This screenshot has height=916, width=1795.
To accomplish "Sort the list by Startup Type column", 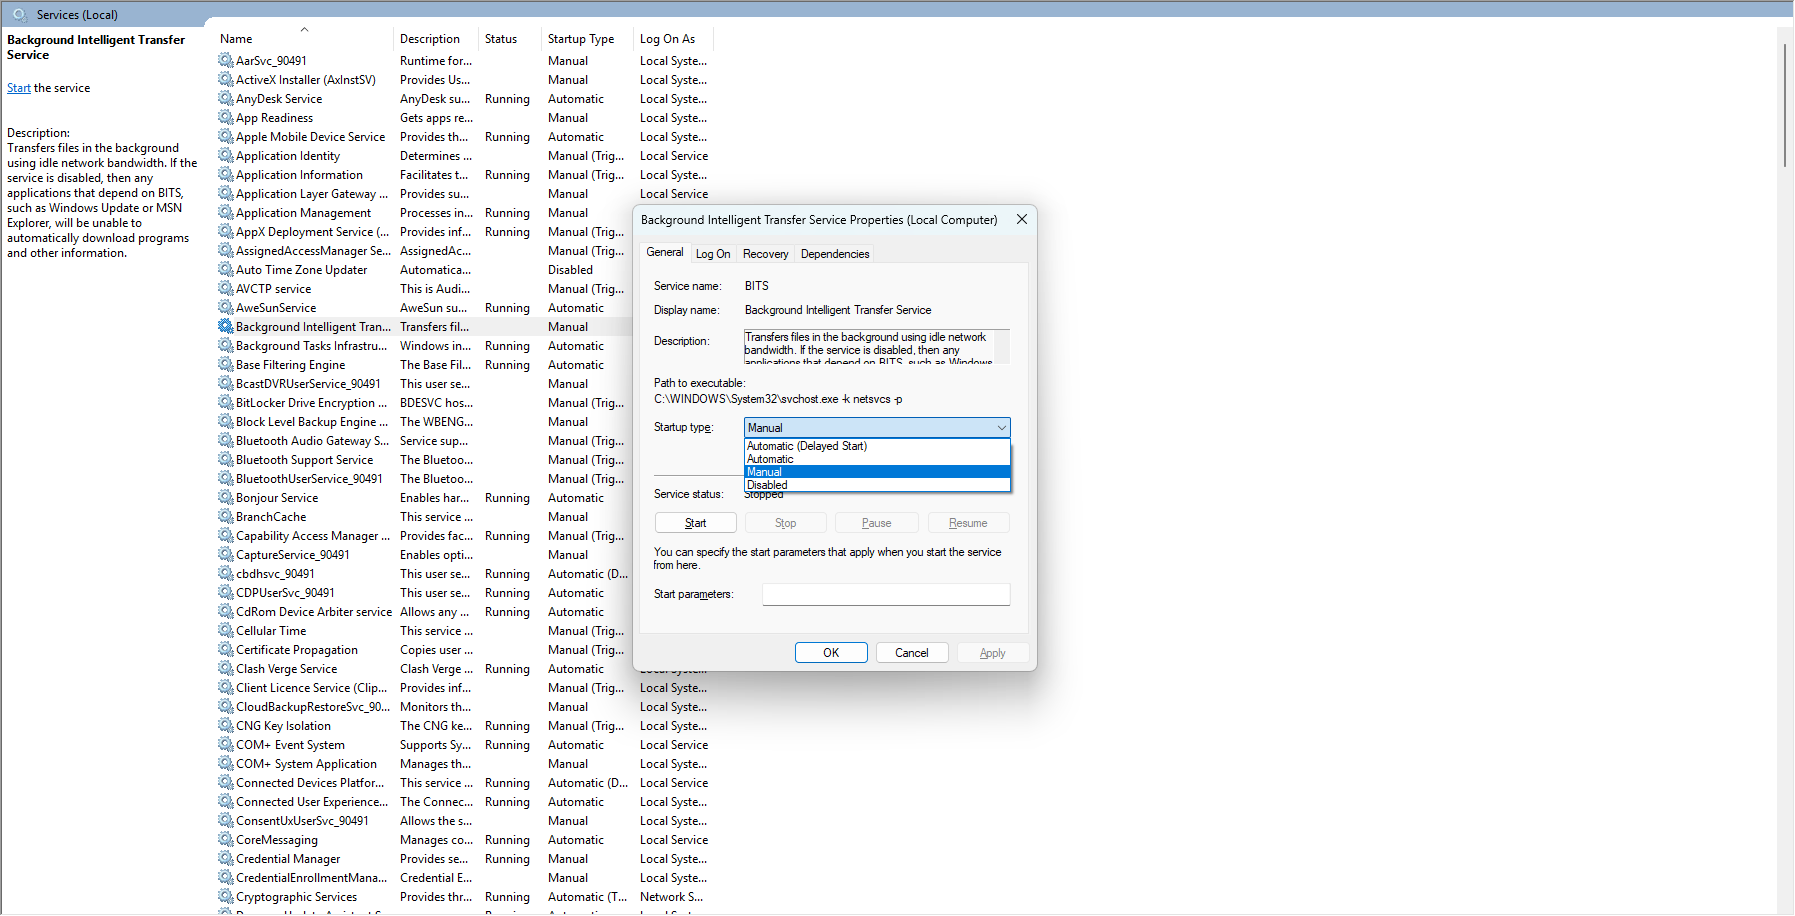I will [x=581, y=39].
